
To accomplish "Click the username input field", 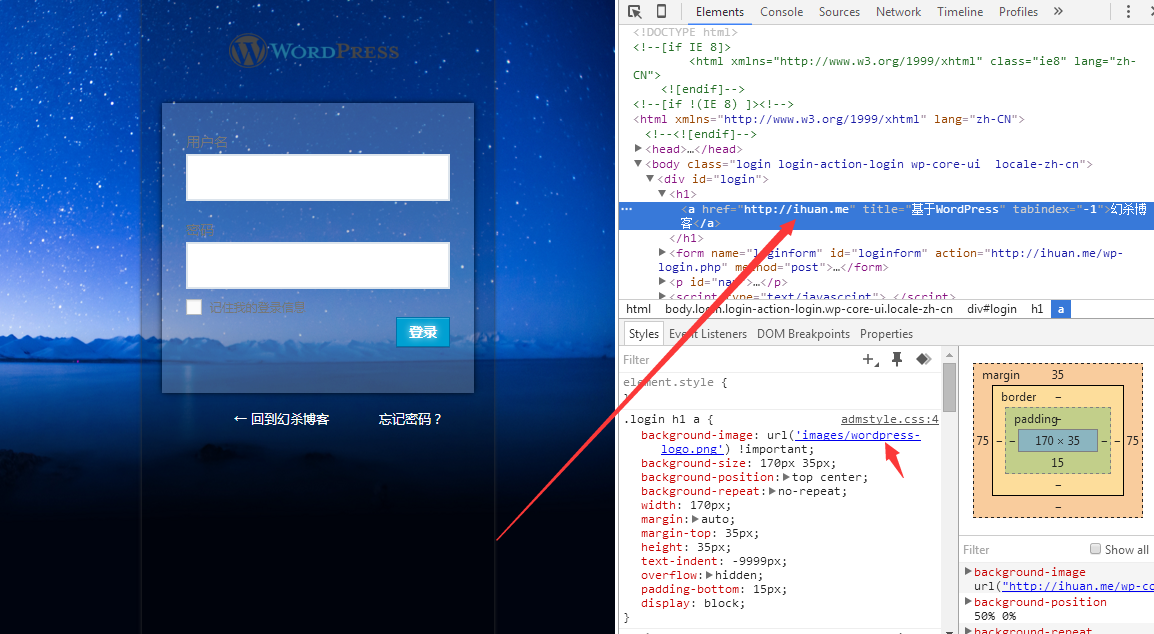I will click(x=318, y=177).
